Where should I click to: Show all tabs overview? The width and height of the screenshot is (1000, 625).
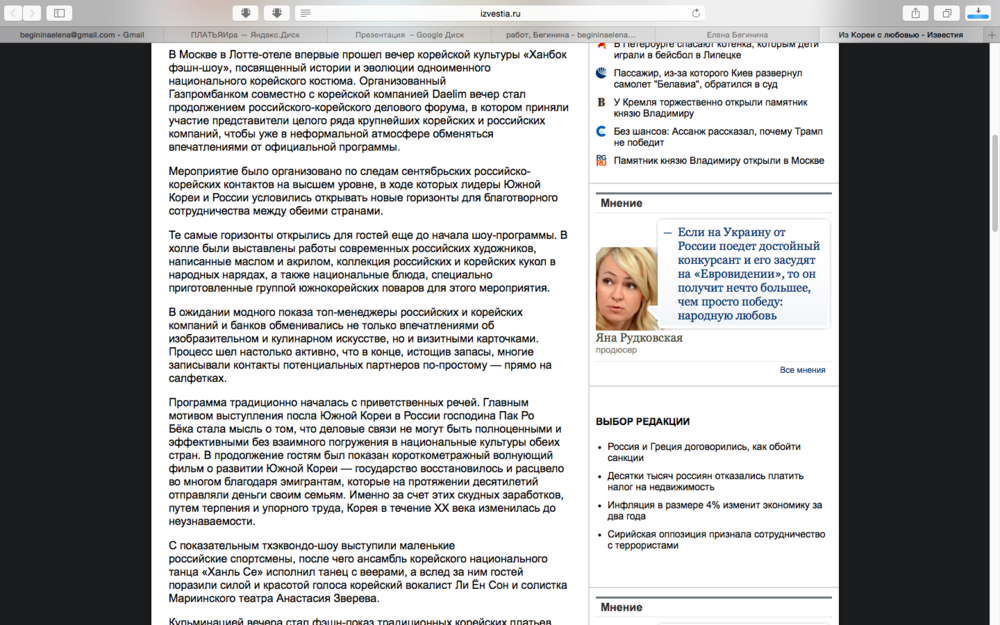947,13
